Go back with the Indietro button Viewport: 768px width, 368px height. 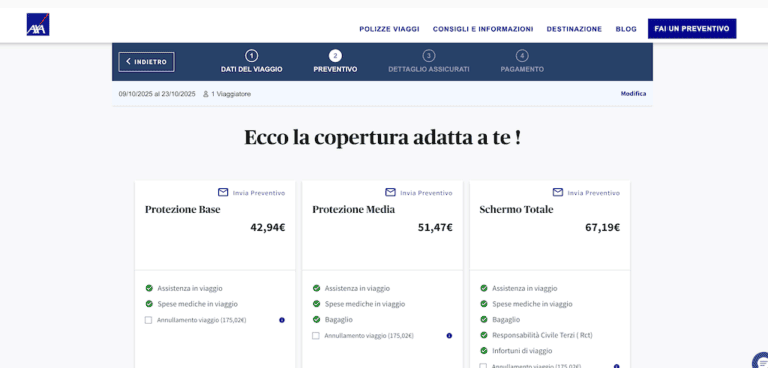[x=146, y=62]
